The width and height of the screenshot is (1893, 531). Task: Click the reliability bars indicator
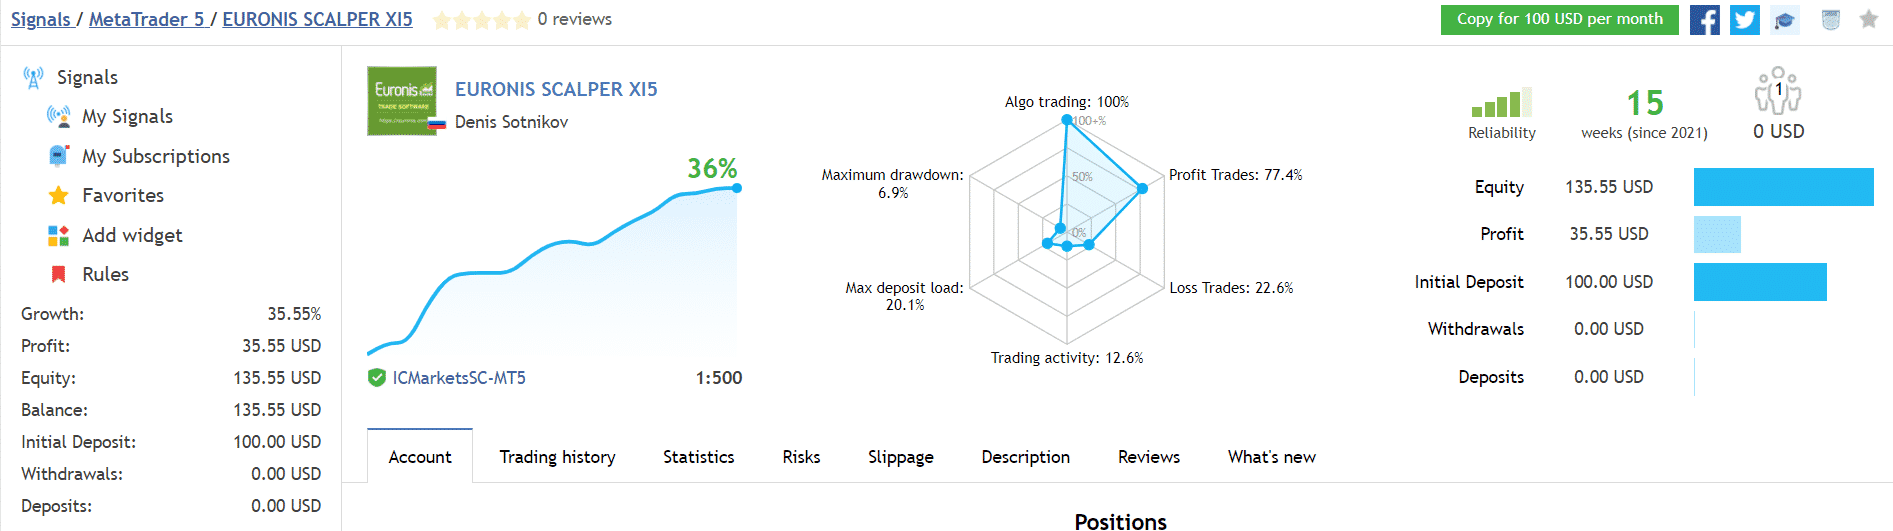tap(1501, 102)
